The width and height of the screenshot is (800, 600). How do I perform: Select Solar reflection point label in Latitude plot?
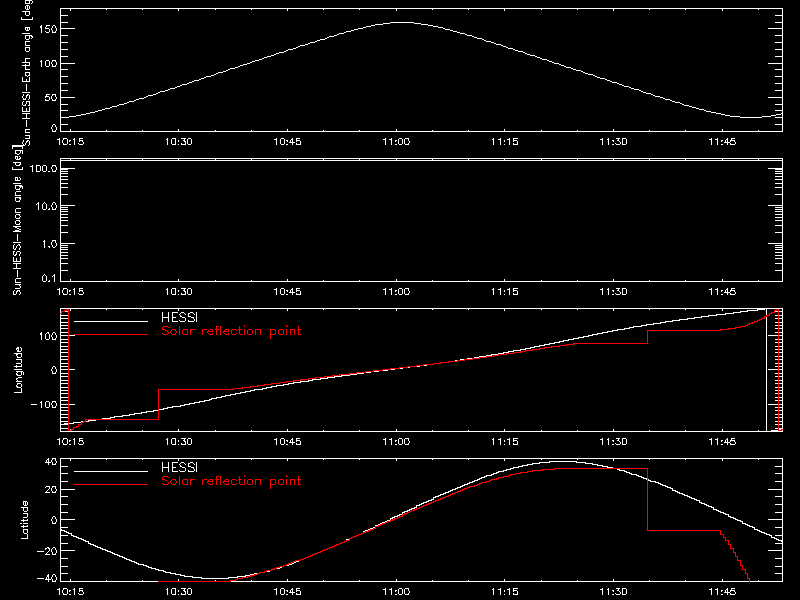[x=231, y=481]
